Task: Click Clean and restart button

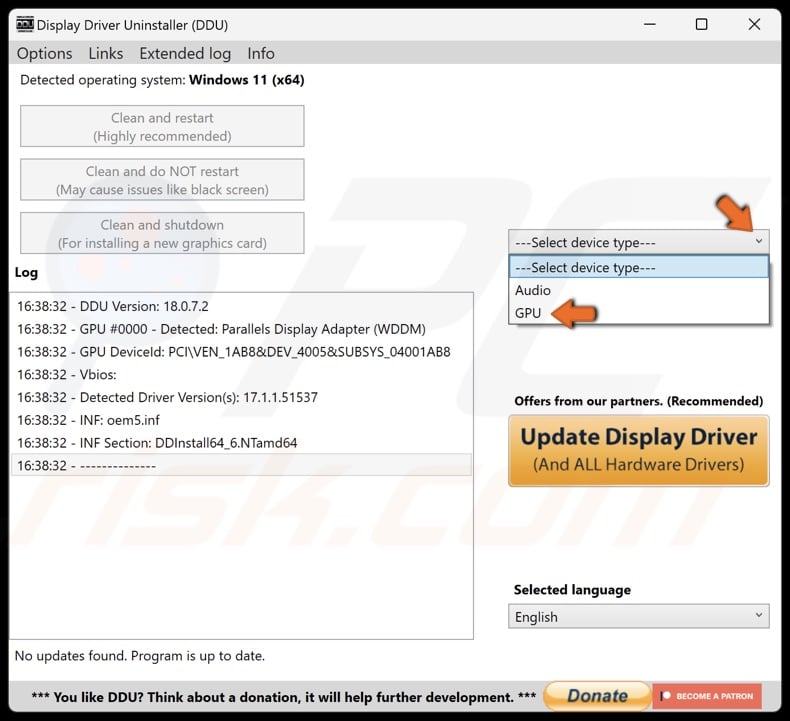Action: (162, 126)
